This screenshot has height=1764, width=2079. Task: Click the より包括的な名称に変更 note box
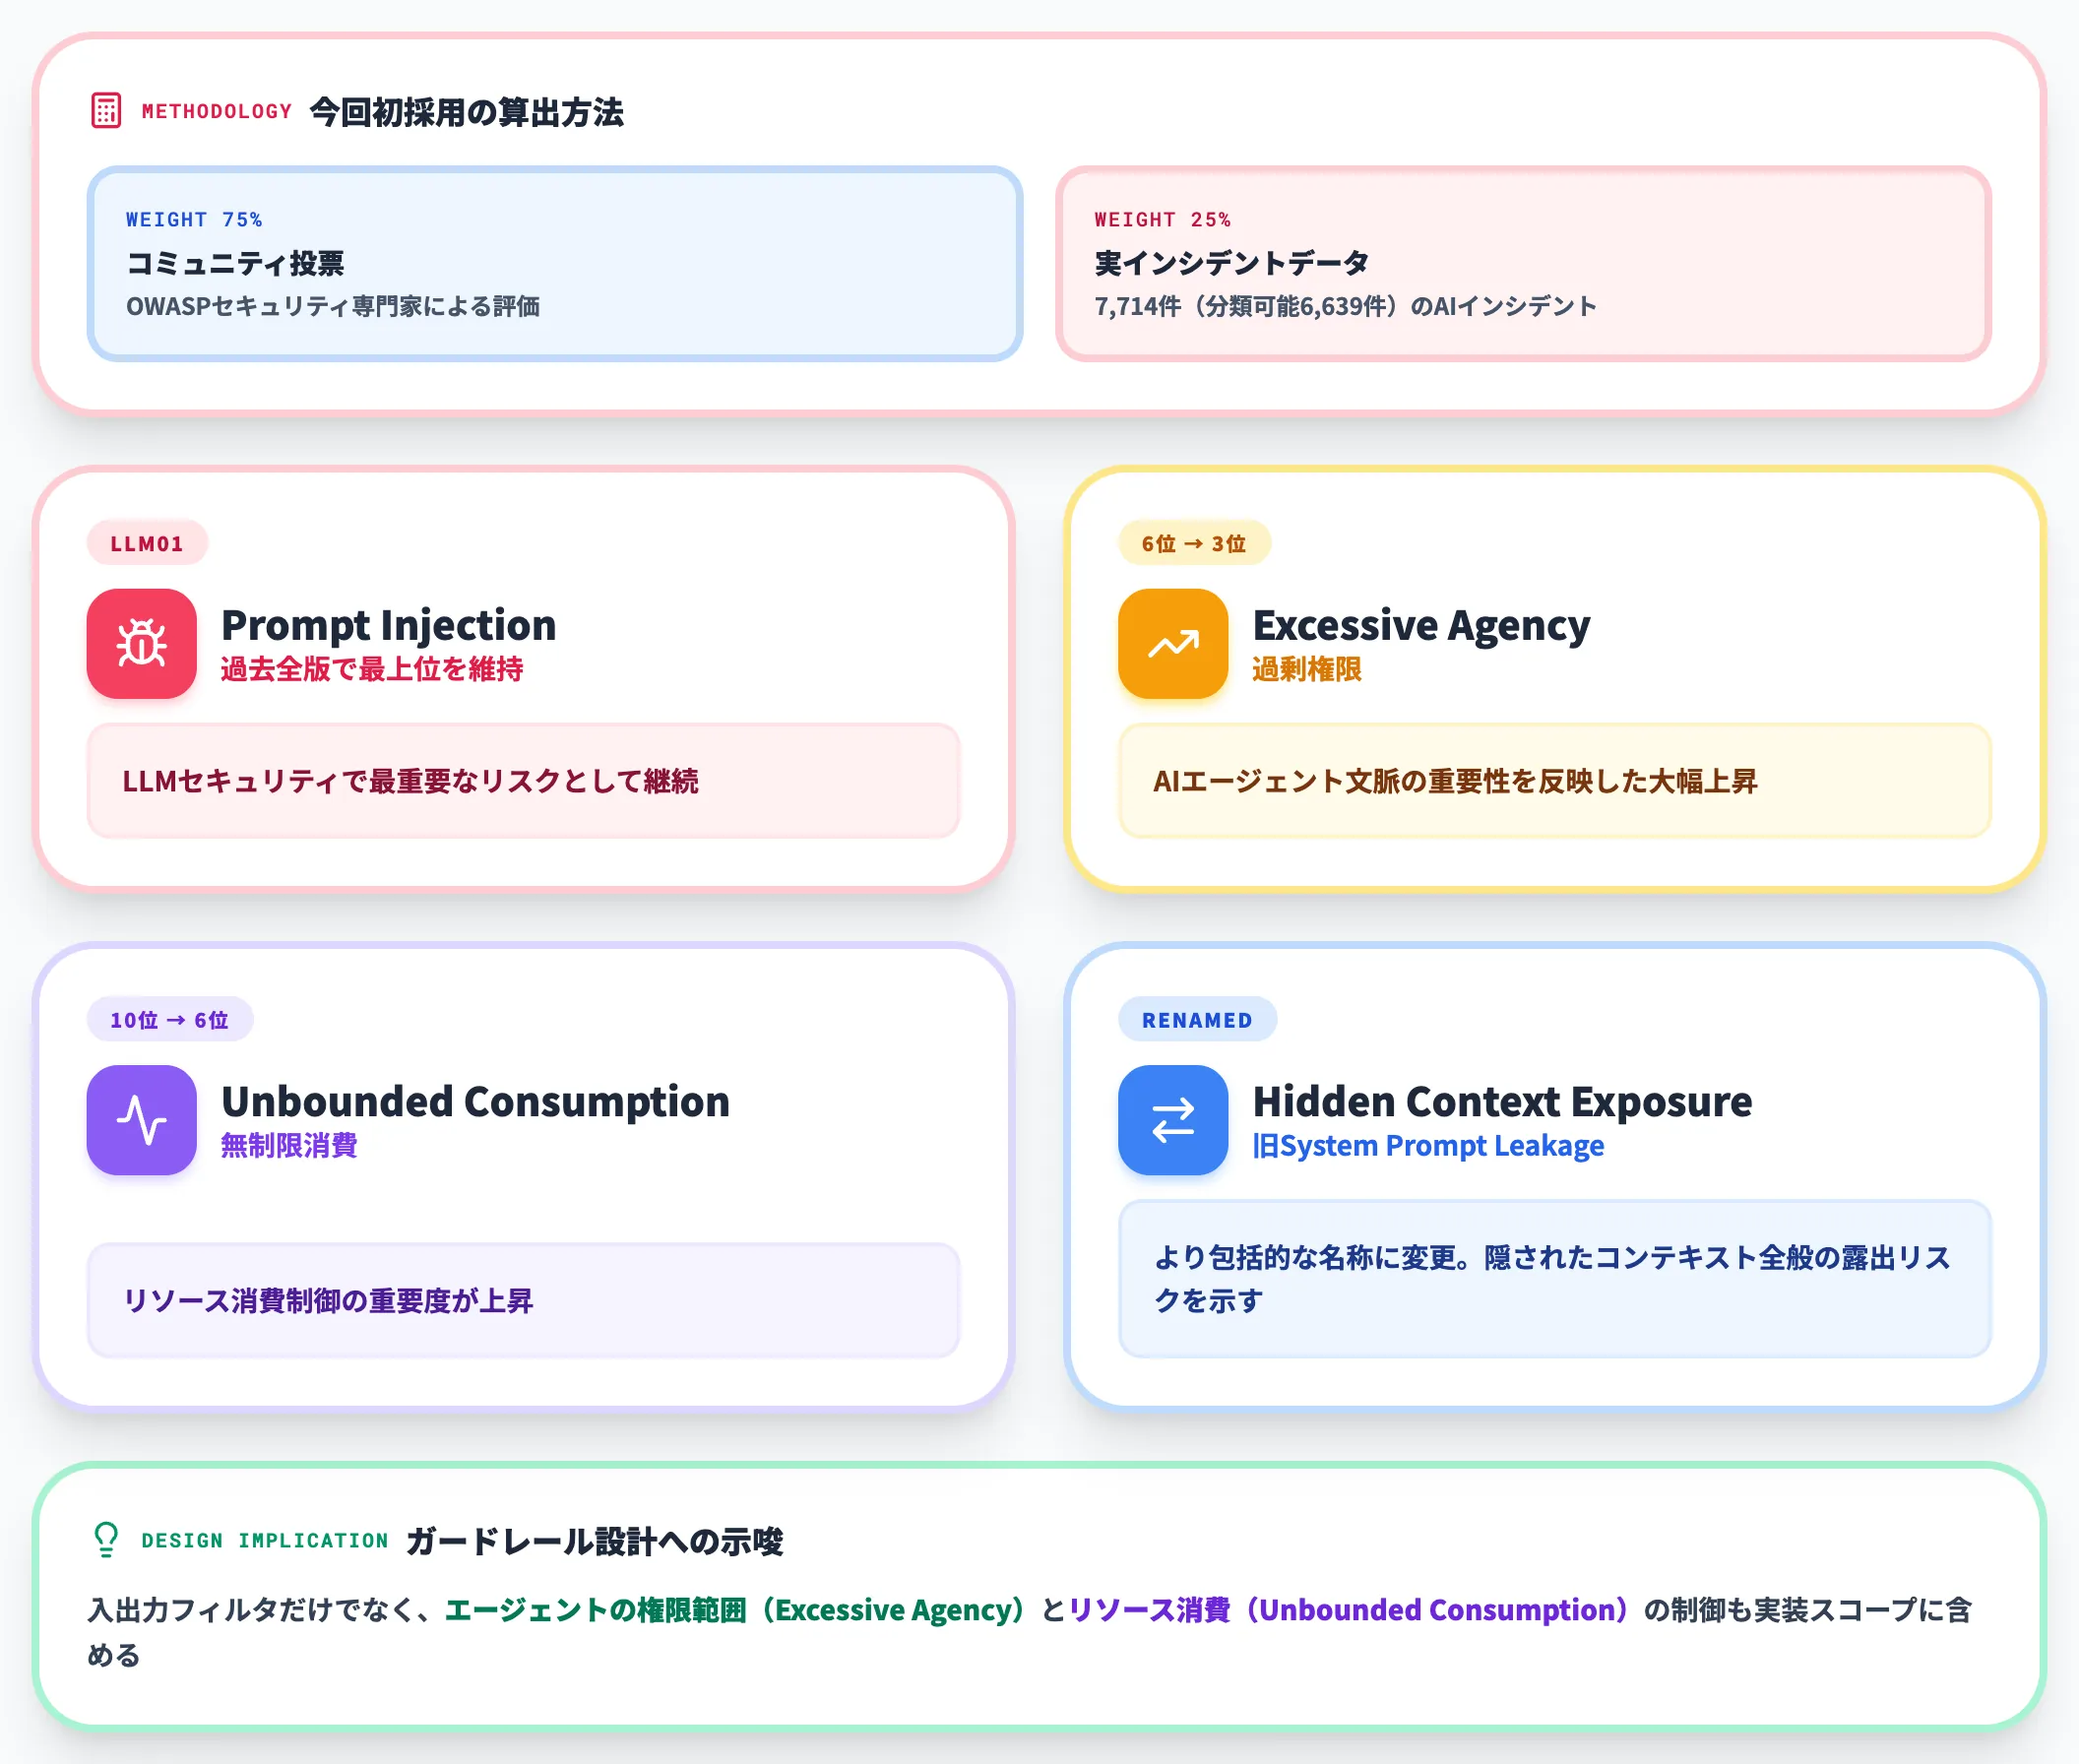(1555, 1279)
